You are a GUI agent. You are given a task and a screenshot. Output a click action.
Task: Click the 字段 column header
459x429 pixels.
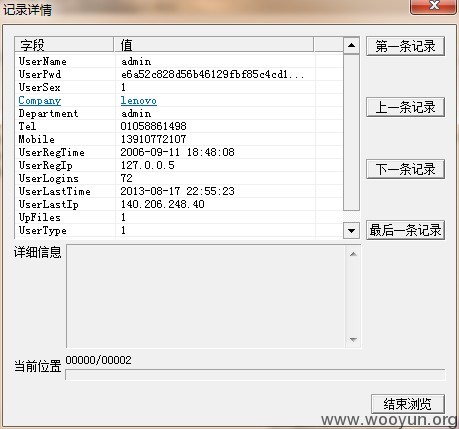click(64, 45)
